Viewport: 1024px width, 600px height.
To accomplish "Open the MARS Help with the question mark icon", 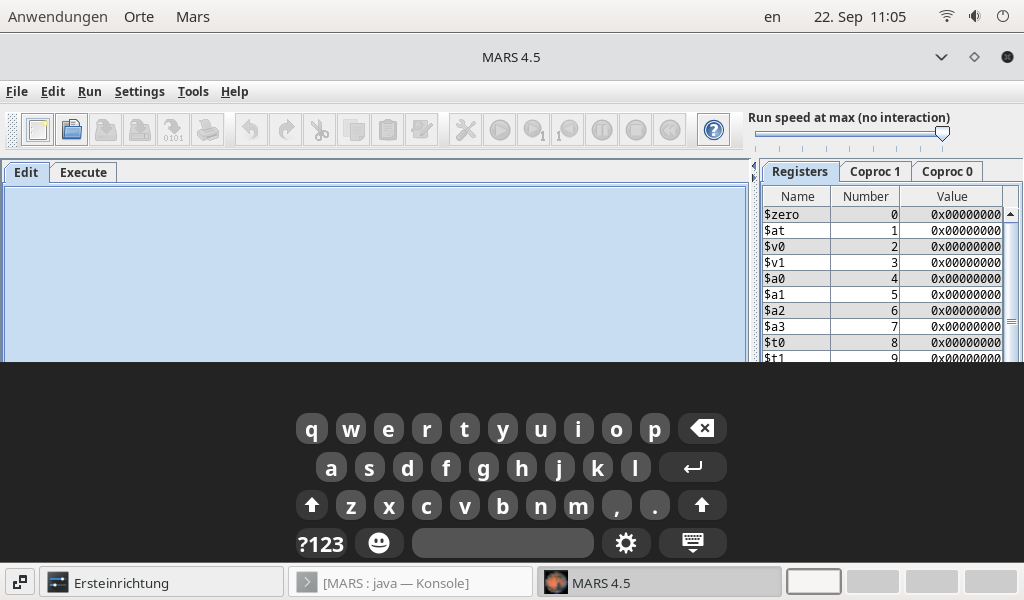I will point(713,129).
